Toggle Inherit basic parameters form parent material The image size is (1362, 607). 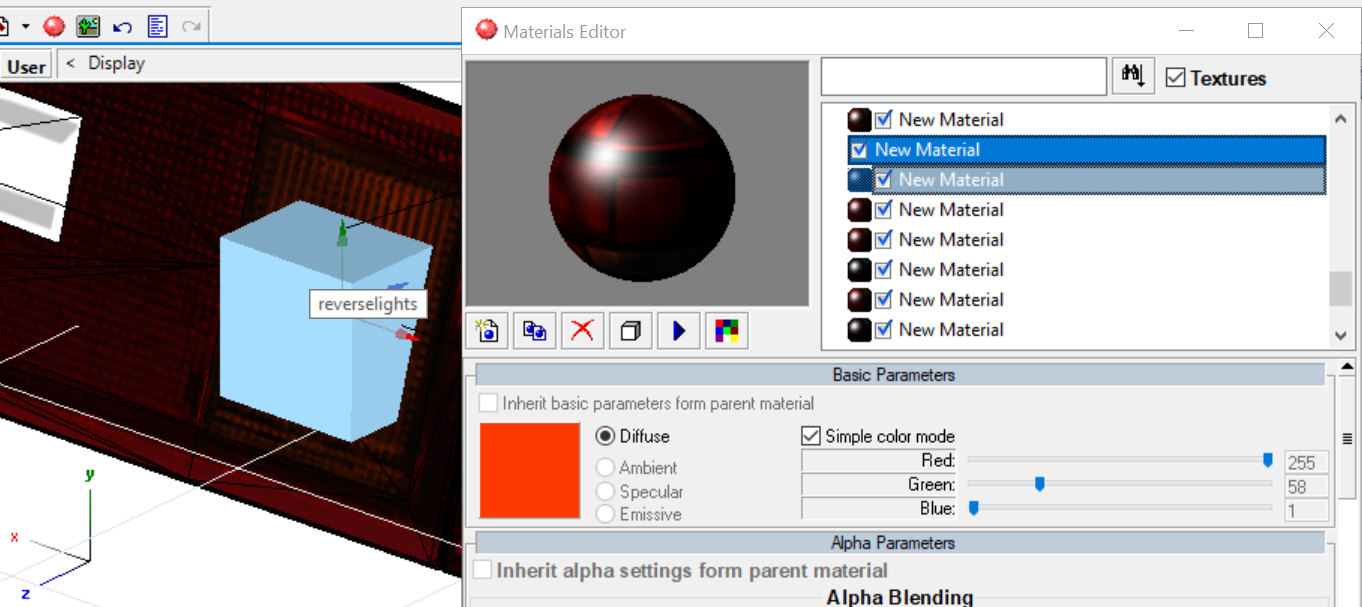pyautogui.click(x=488, y=403)
